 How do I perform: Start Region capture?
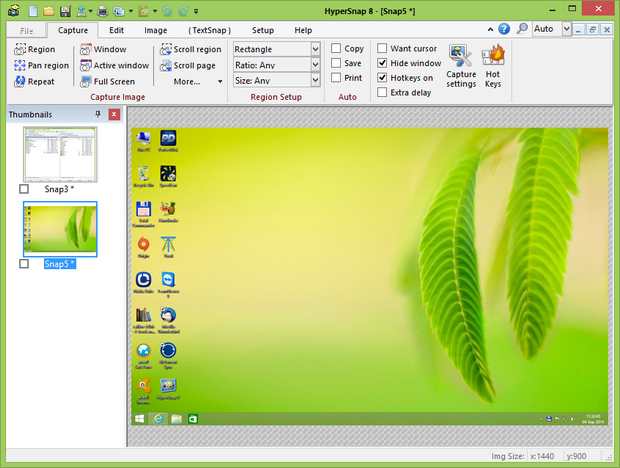35,49
